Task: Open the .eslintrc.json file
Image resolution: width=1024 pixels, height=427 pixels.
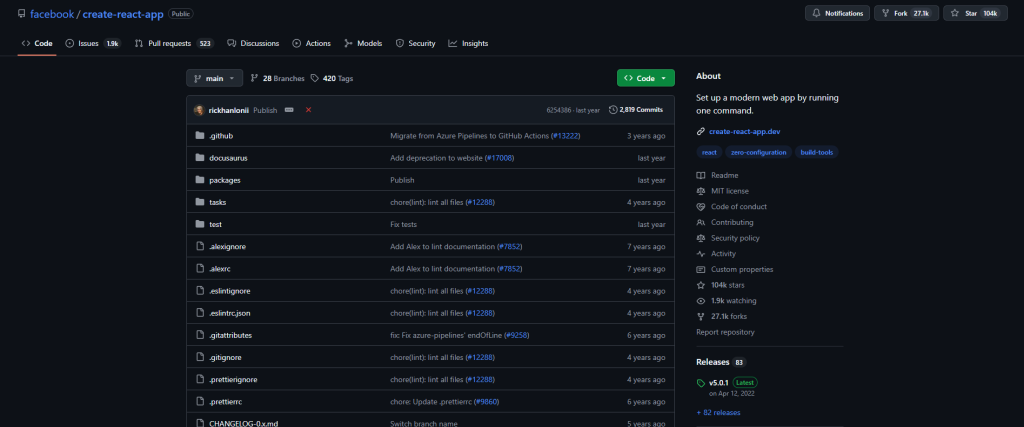Action: click(229, 313)
